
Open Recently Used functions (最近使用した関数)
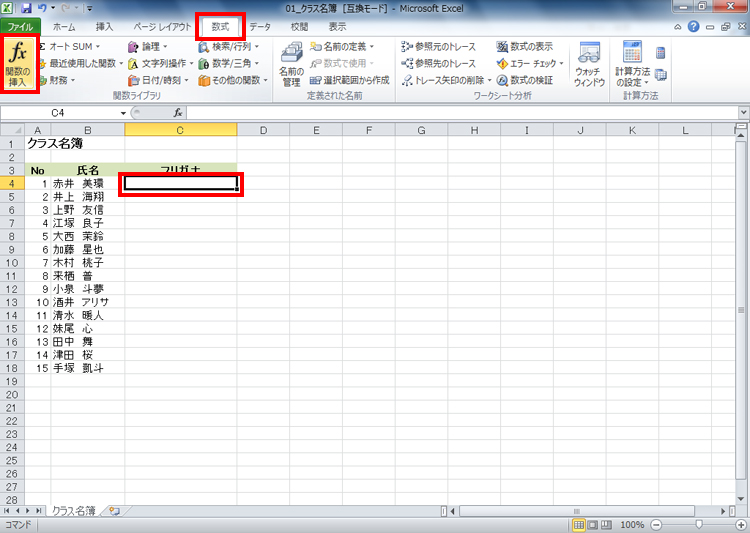(81, 63)
